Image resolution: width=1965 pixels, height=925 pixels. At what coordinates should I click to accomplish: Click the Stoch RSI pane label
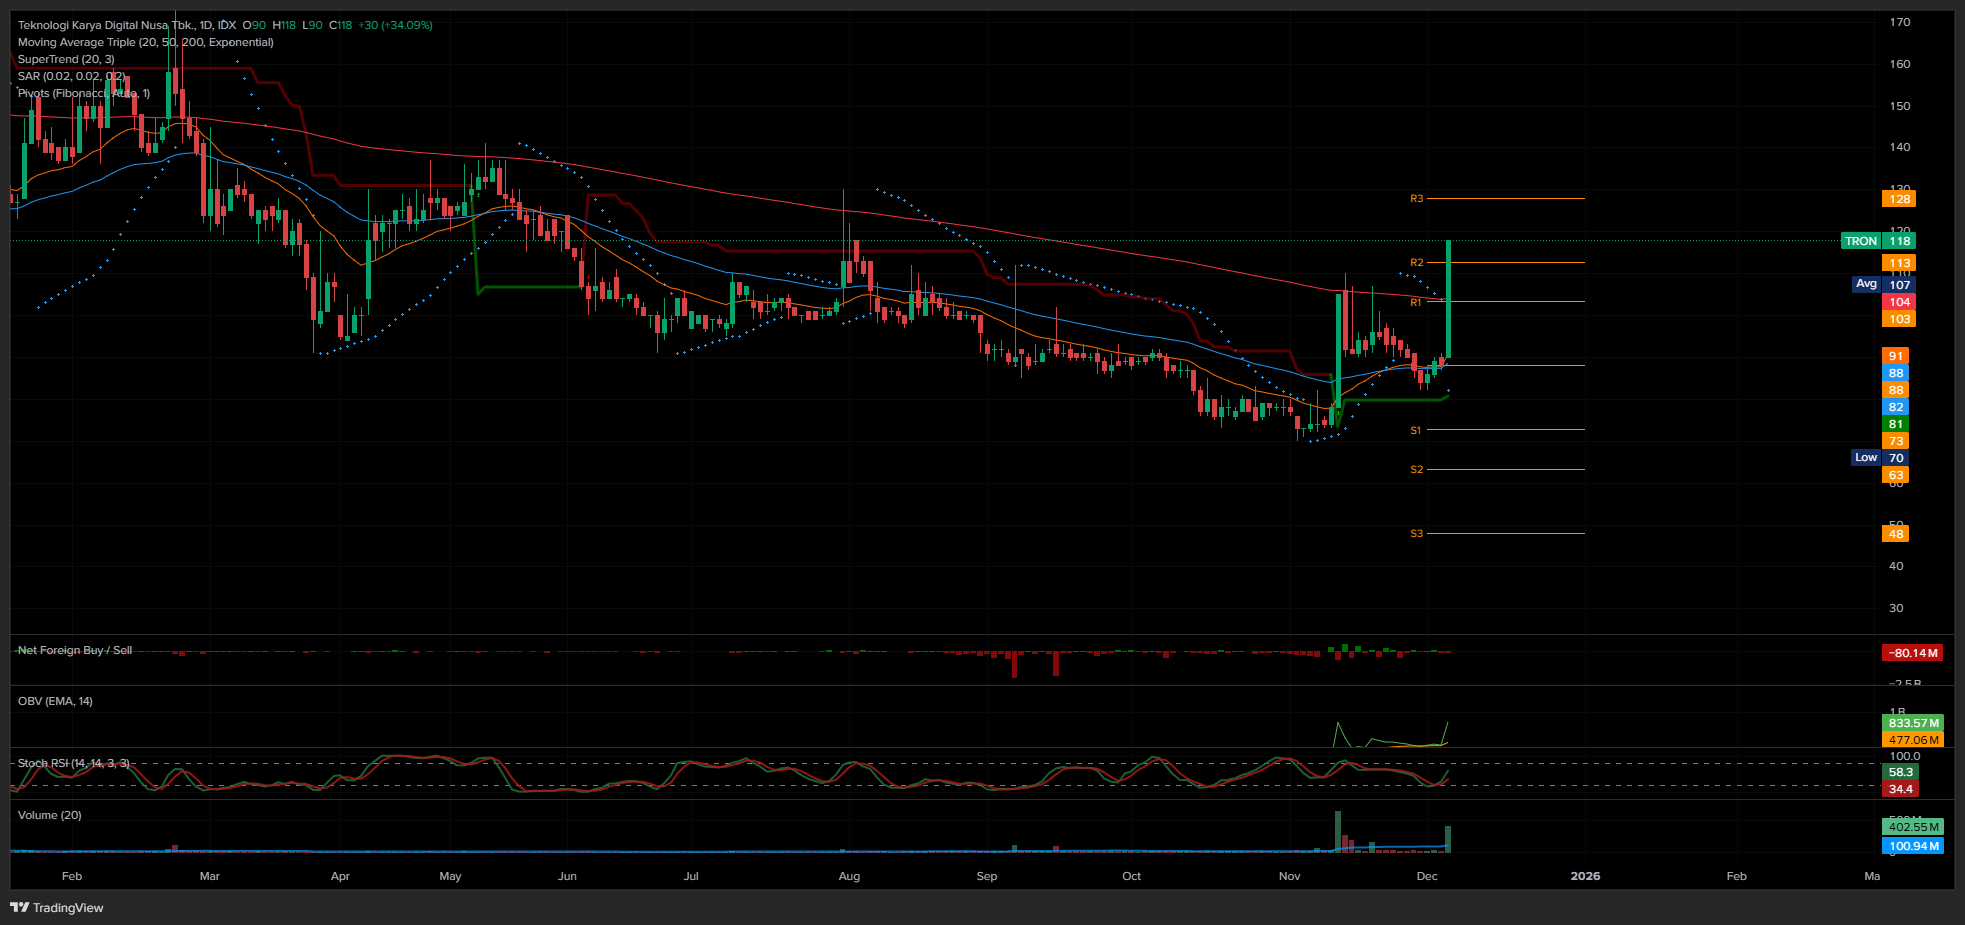click(73, 763)
